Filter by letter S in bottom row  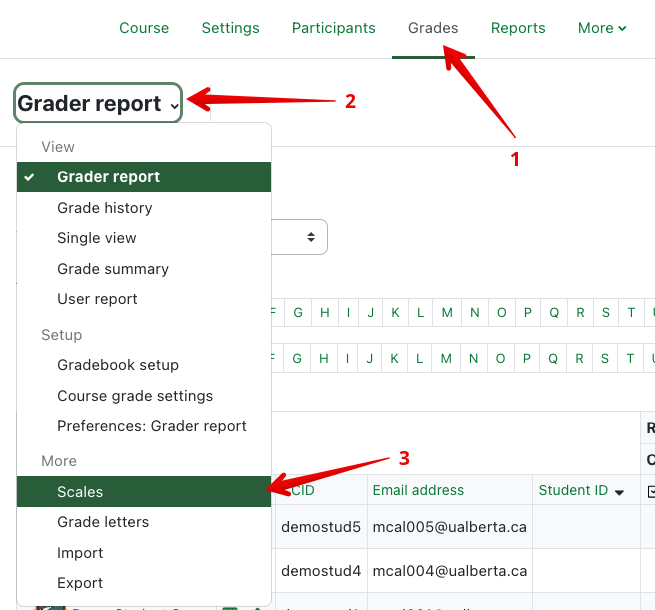tap(606, 357)
